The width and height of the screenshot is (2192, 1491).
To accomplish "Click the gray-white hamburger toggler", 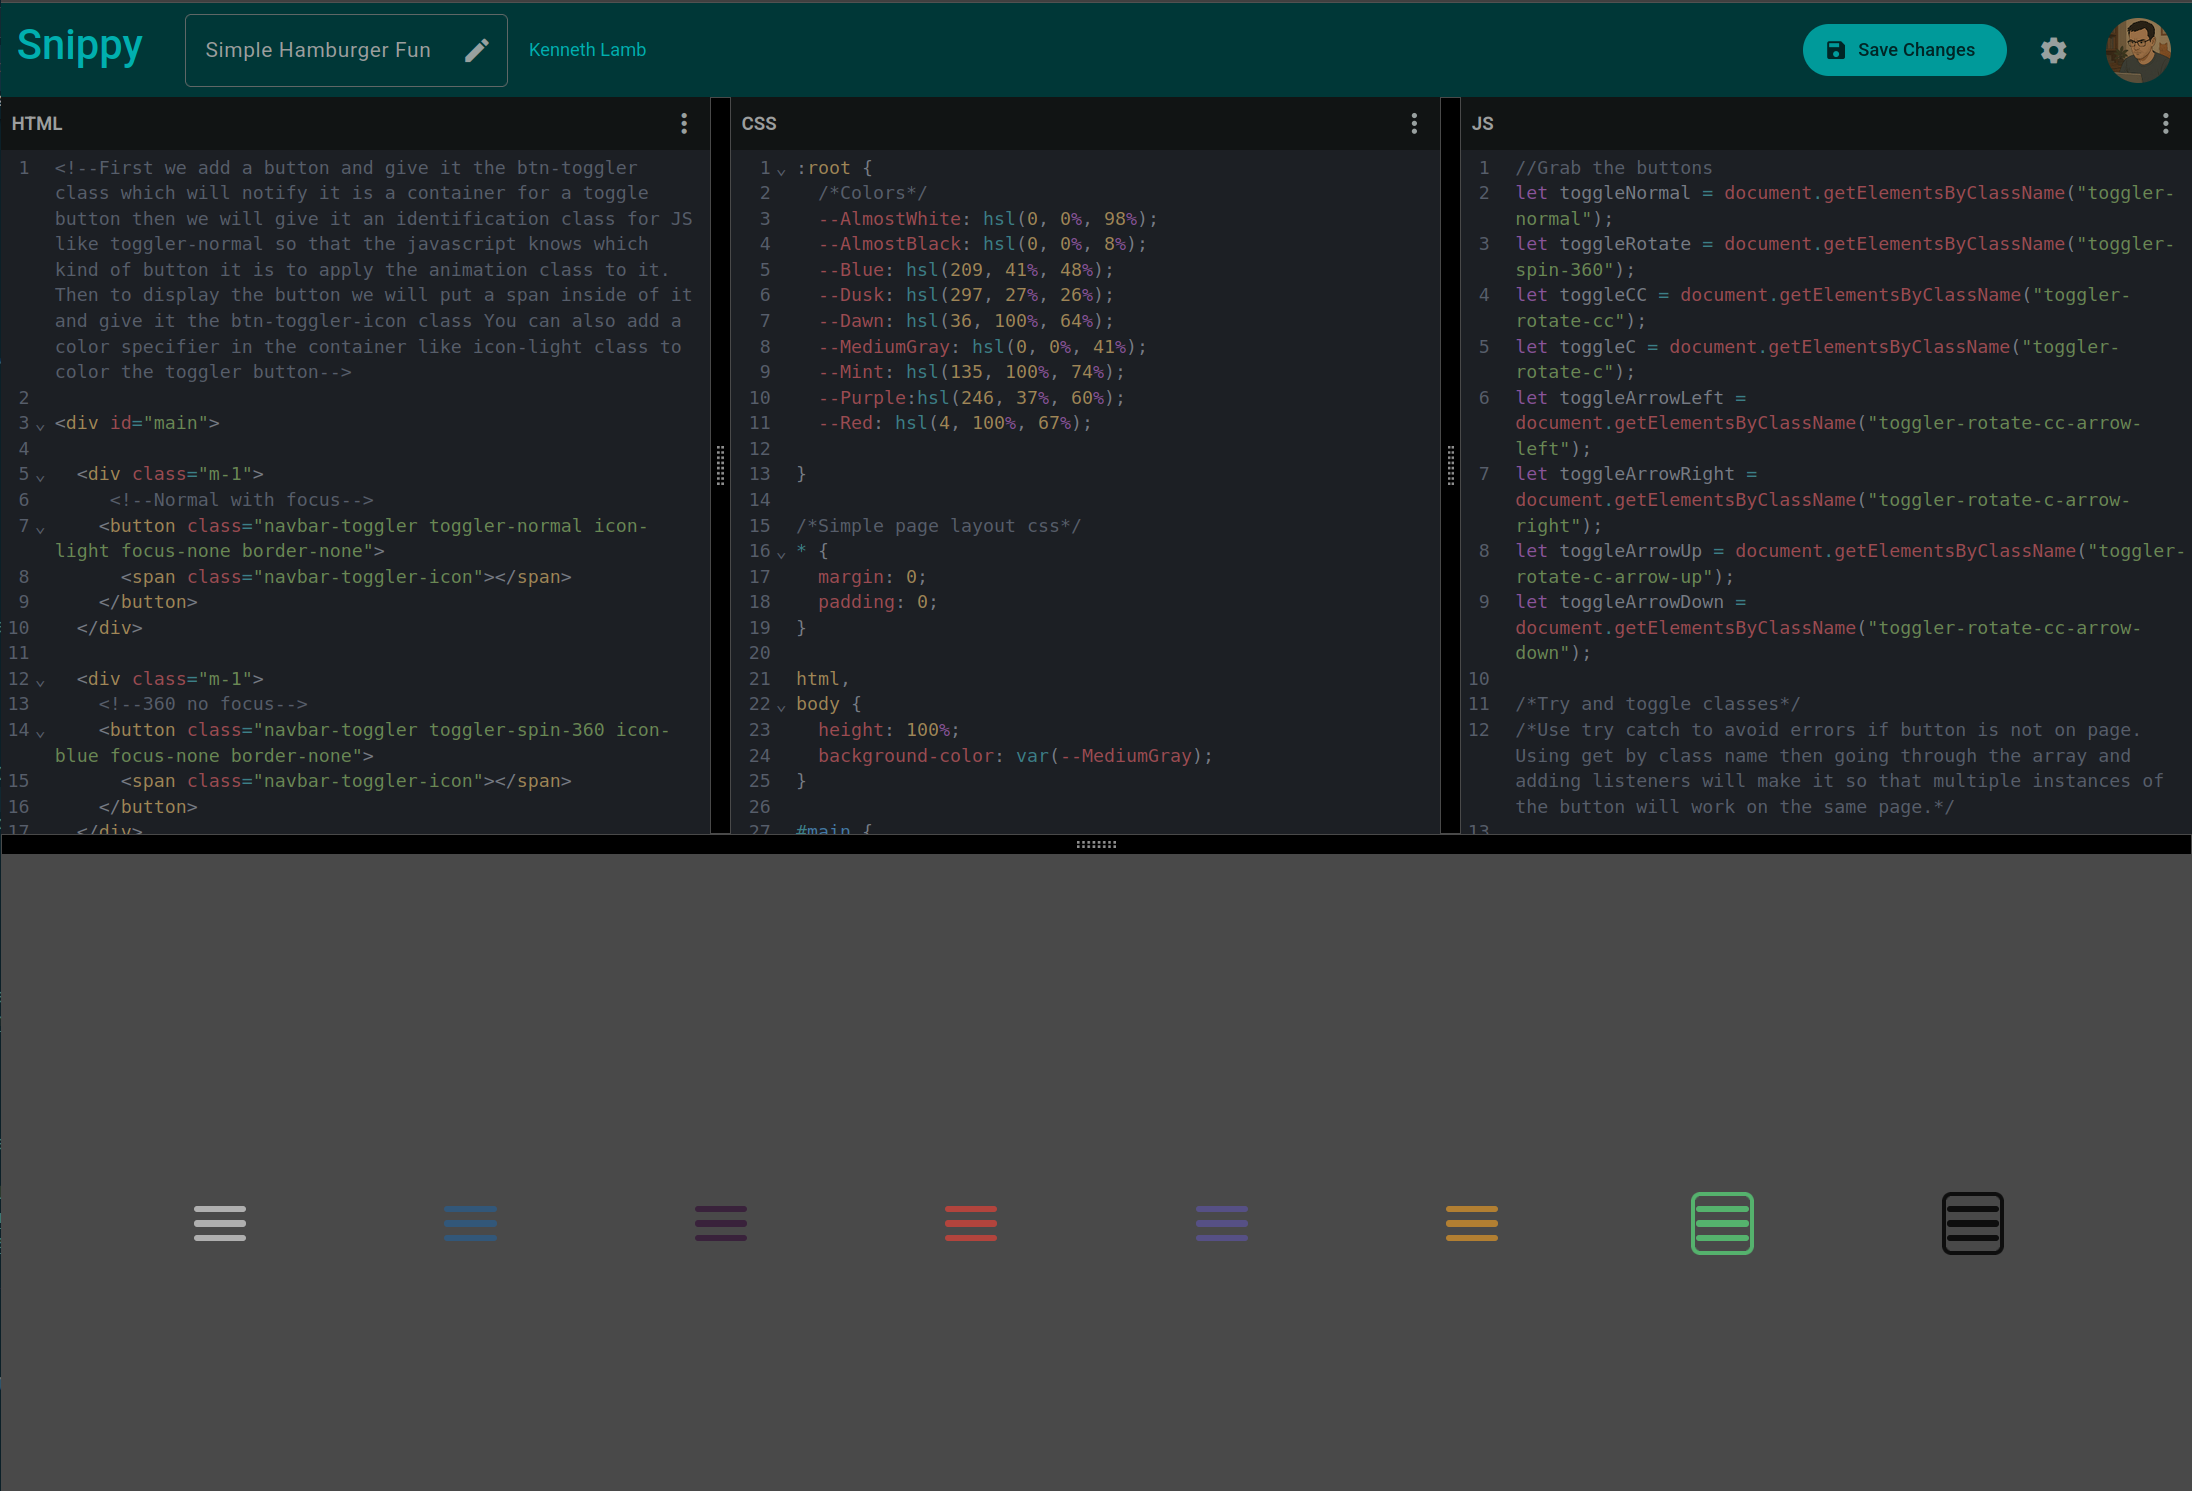I will (x=220, y=1223).
